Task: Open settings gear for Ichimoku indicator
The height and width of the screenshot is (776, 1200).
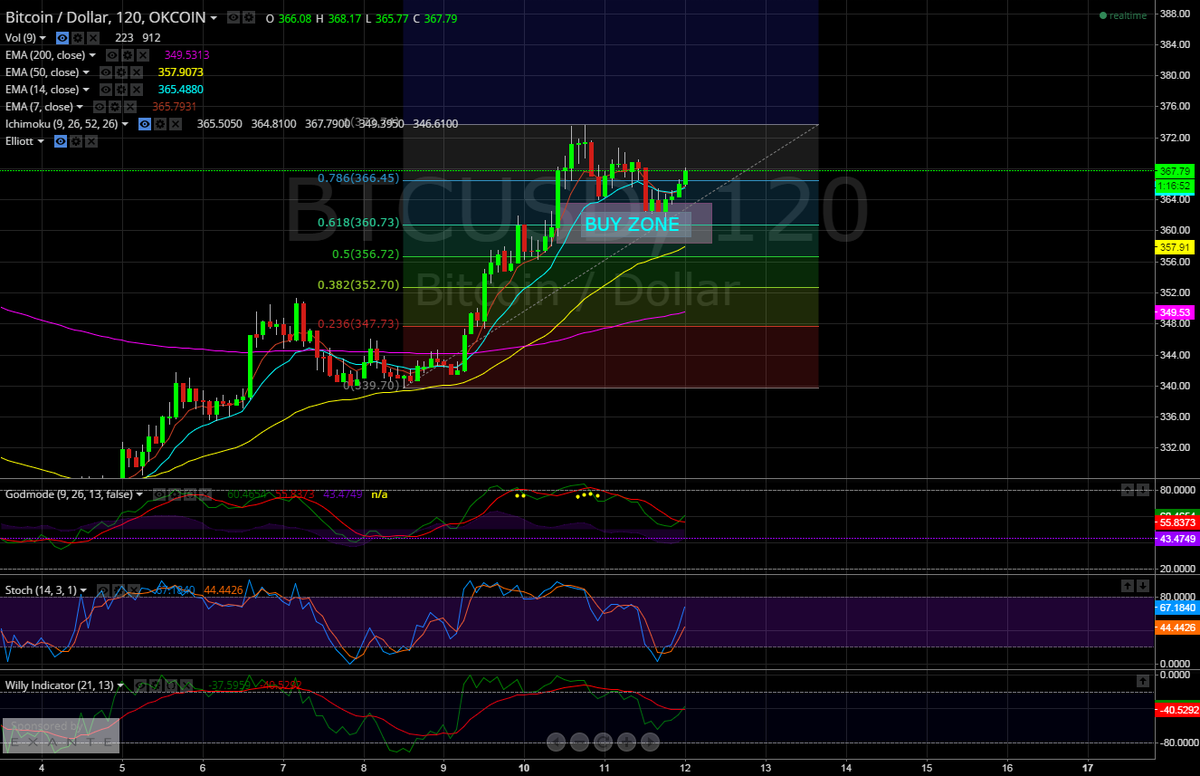Action: [x=160, y=124]
